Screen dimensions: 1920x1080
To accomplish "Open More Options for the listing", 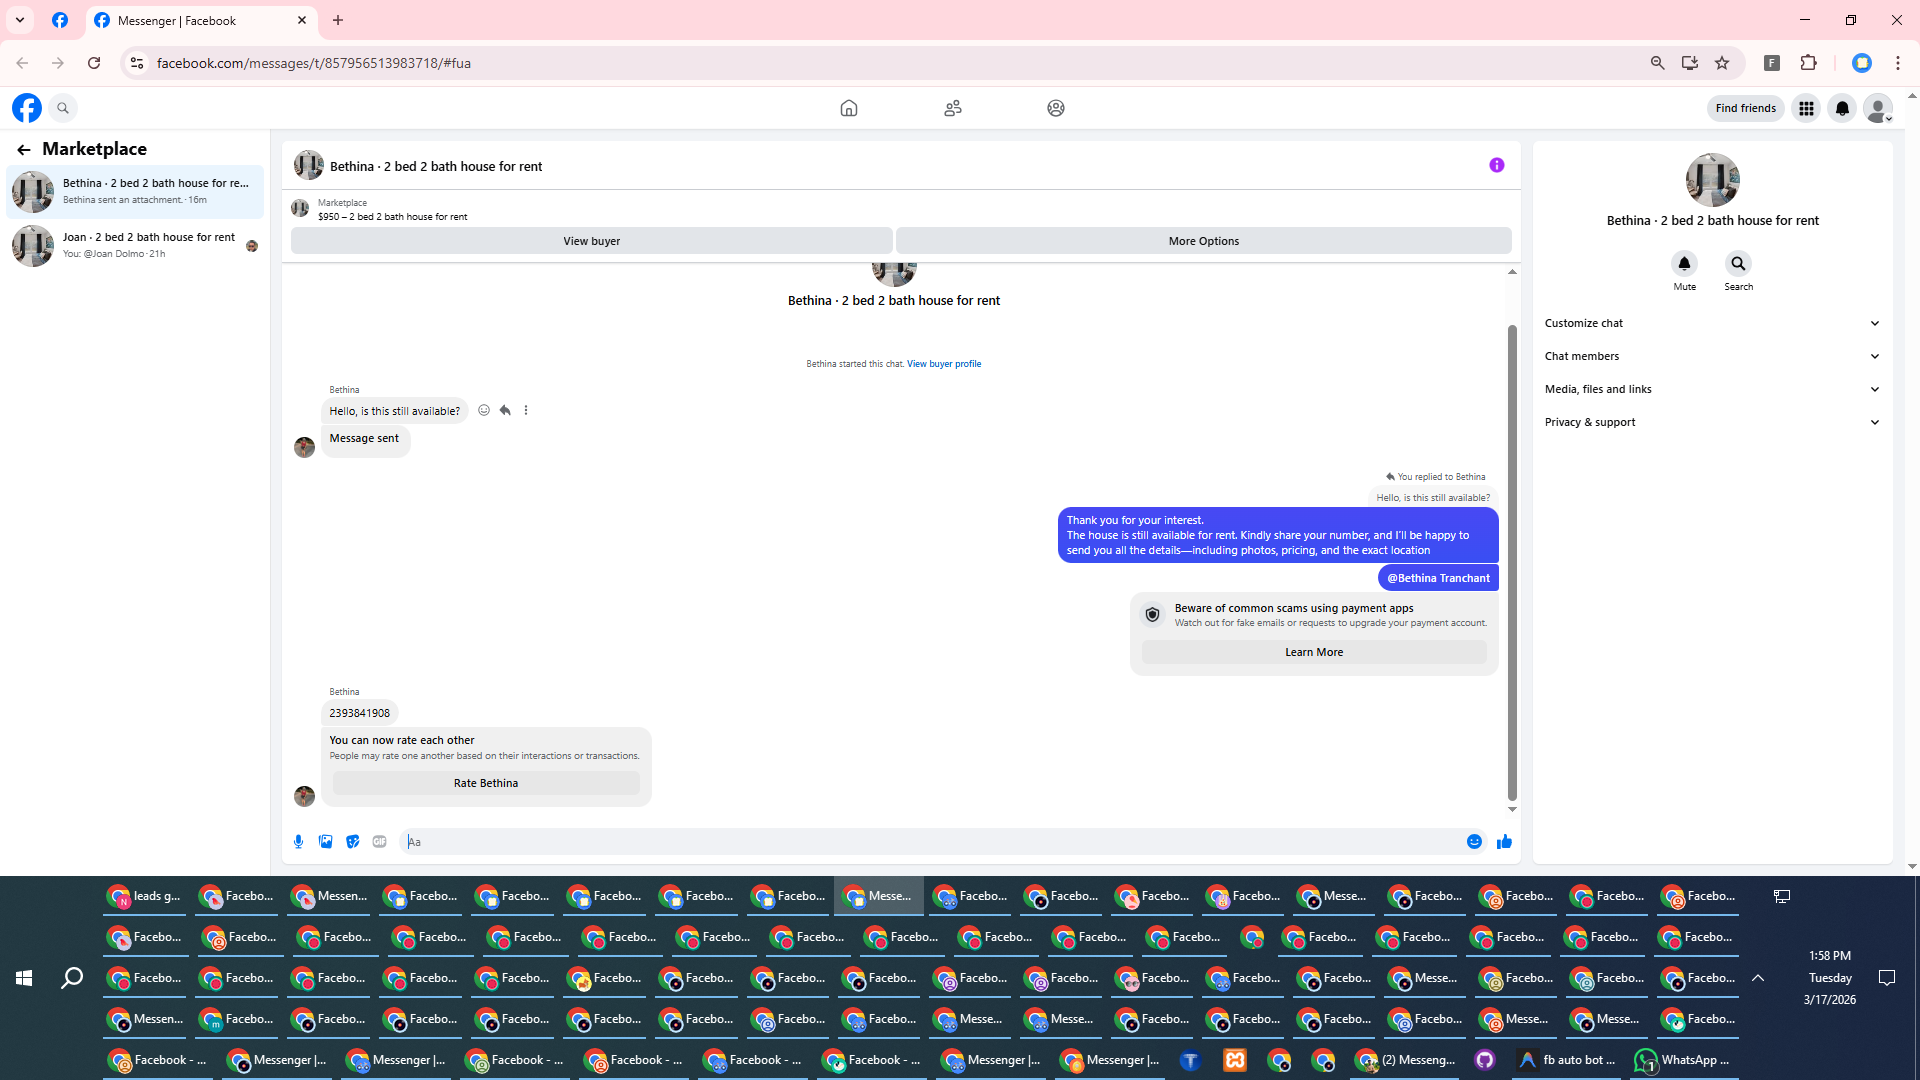I will point(1204,241).
